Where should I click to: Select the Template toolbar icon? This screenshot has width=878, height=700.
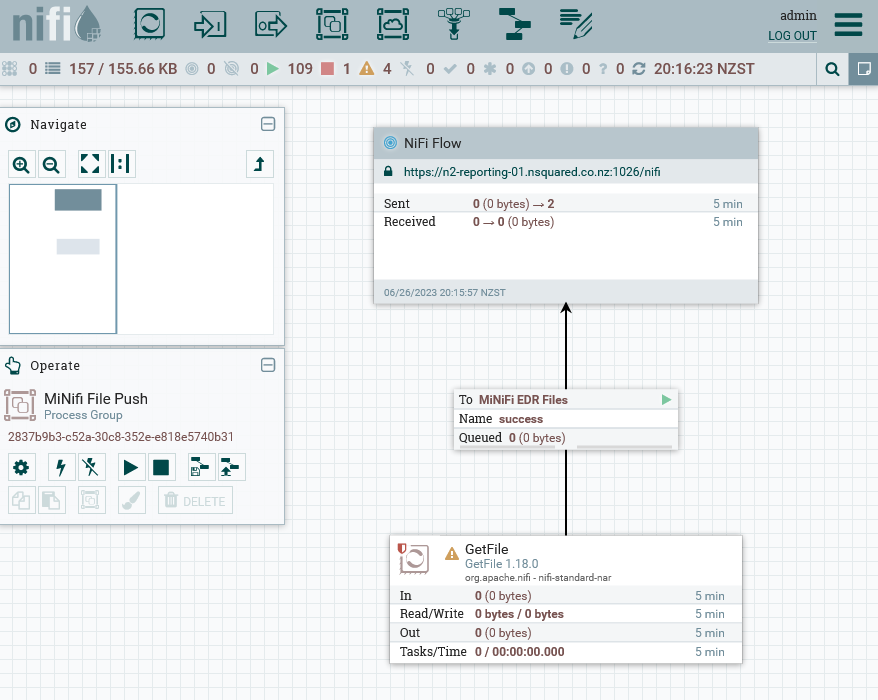517,24
